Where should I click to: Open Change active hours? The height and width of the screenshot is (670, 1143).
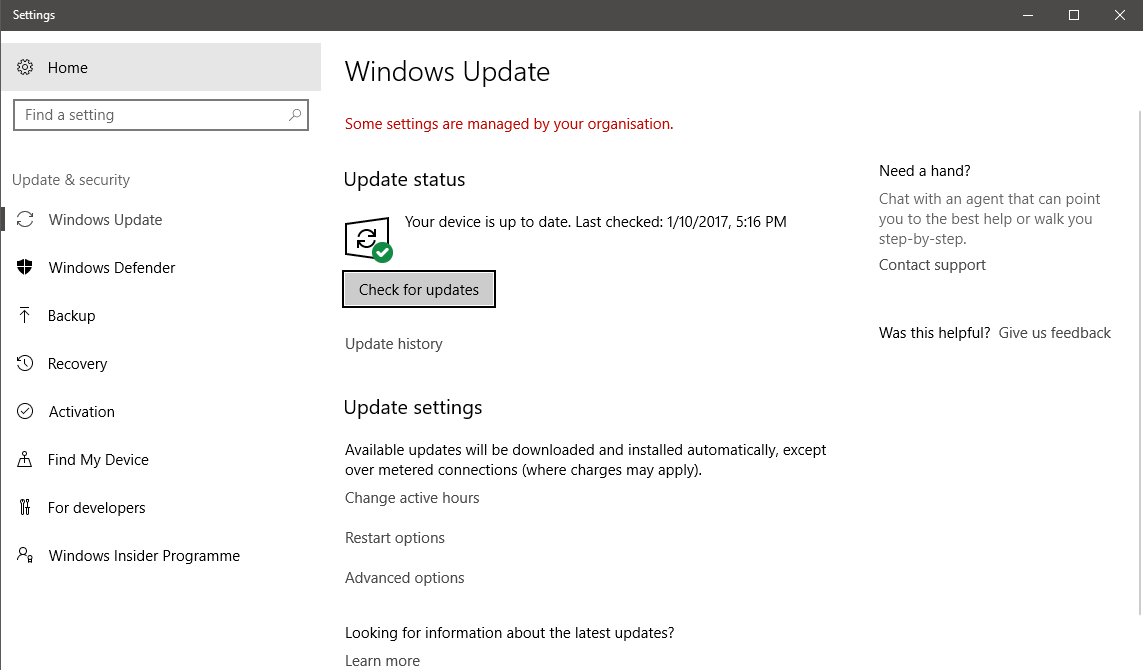(x=412, y=498)
